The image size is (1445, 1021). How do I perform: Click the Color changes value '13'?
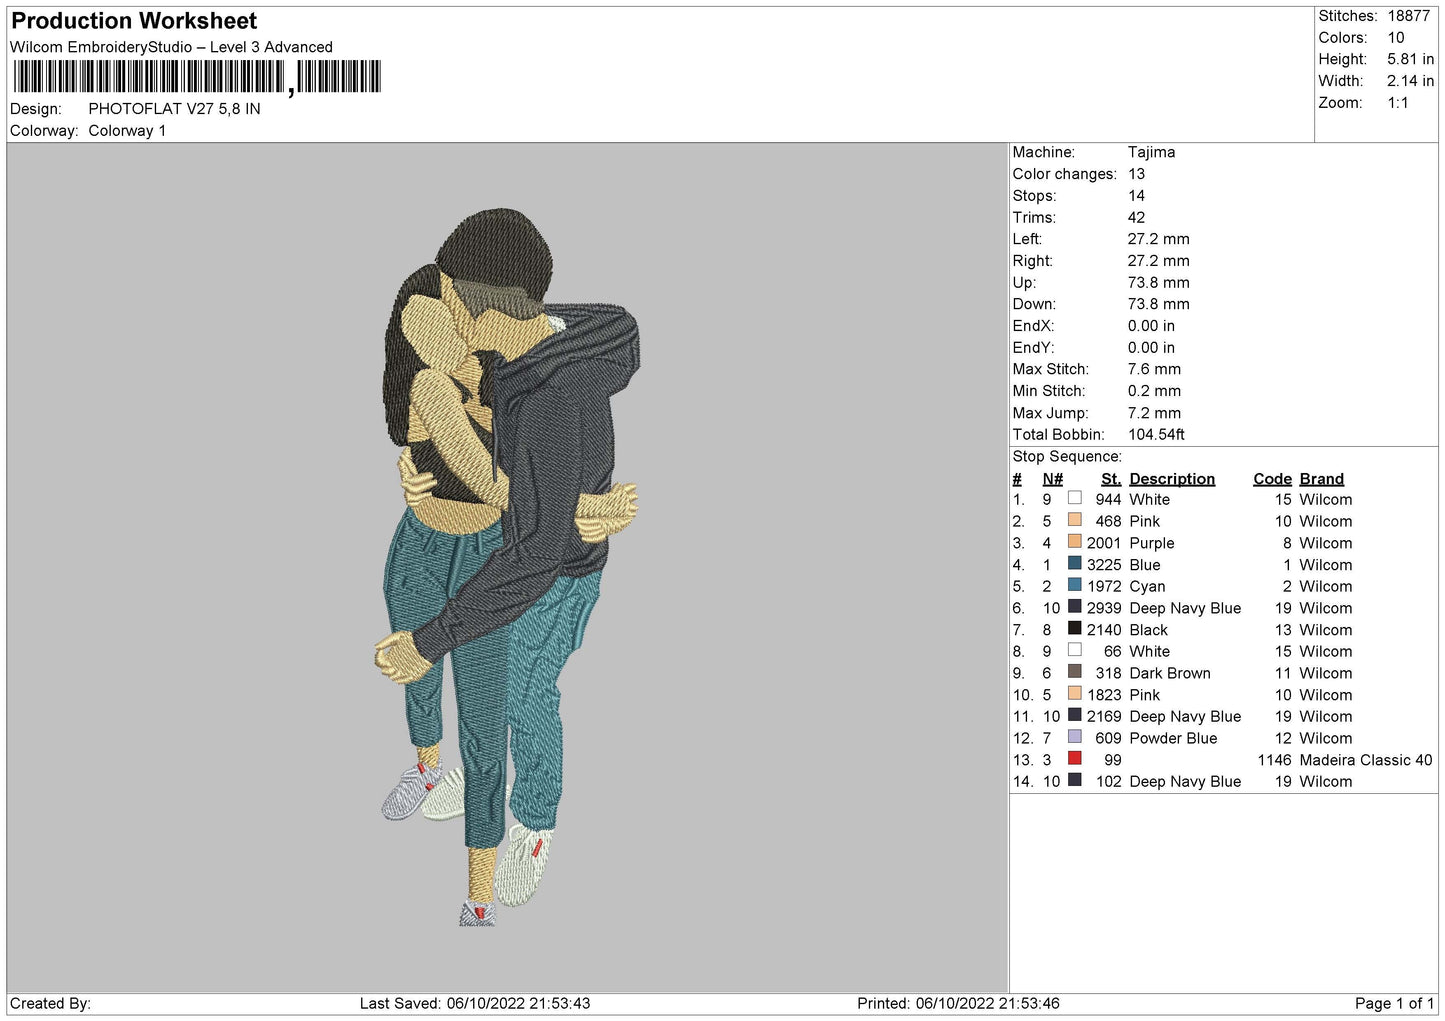click(x=1136, y=174)
